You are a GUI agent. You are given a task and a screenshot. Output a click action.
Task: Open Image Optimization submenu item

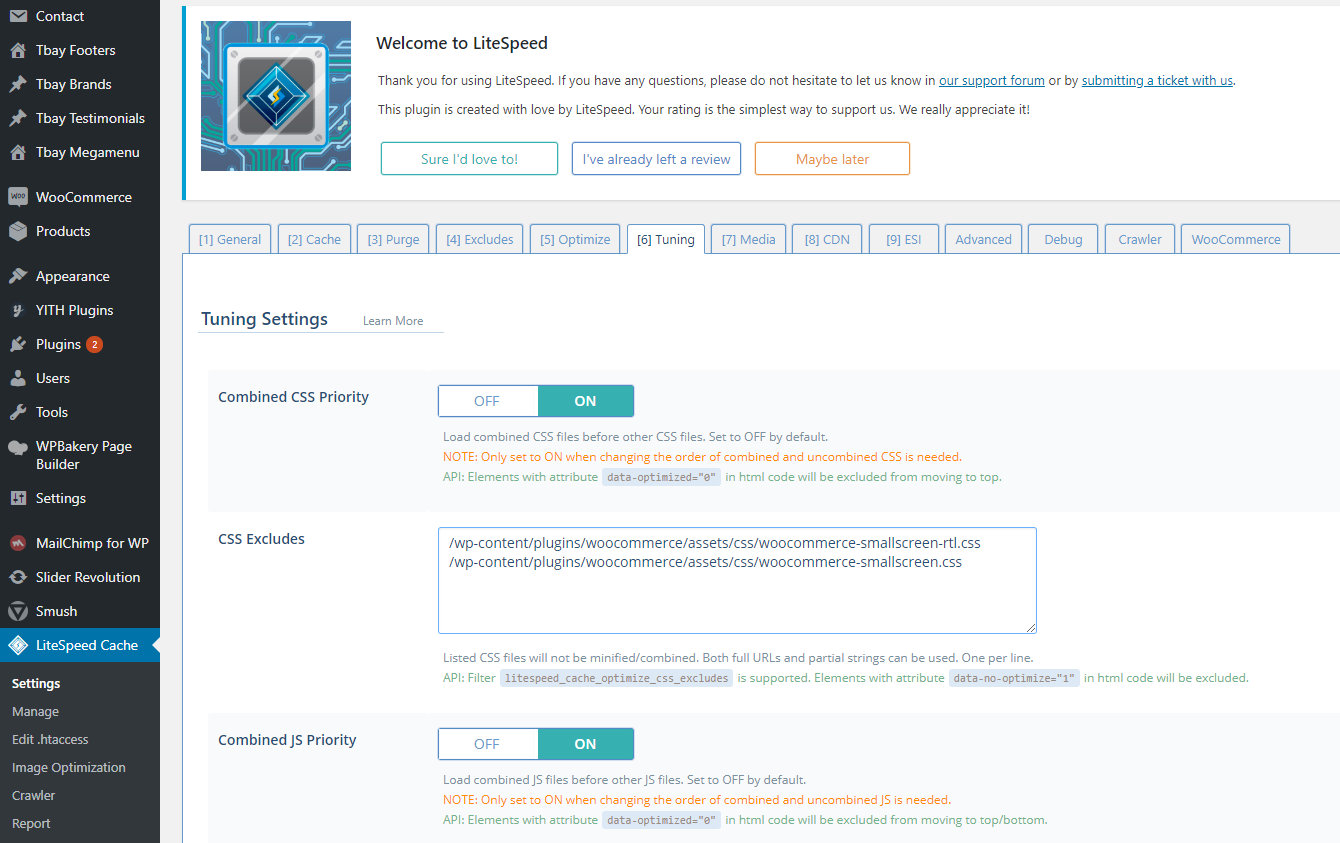pyautogui.click(x=69, y=768)
